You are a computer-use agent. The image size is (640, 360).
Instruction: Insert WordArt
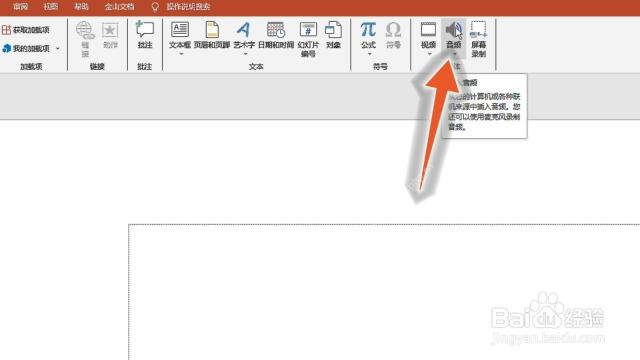[x=244, y=35]
